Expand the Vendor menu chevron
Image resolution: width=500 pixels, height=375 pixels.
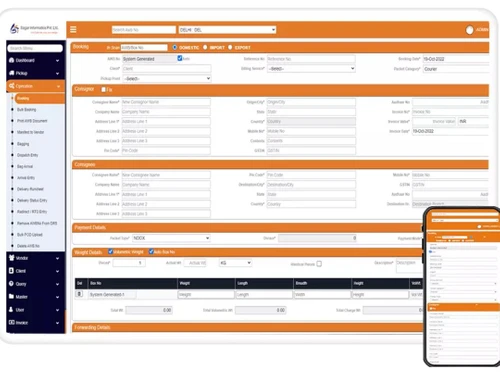tap(58, 258)
